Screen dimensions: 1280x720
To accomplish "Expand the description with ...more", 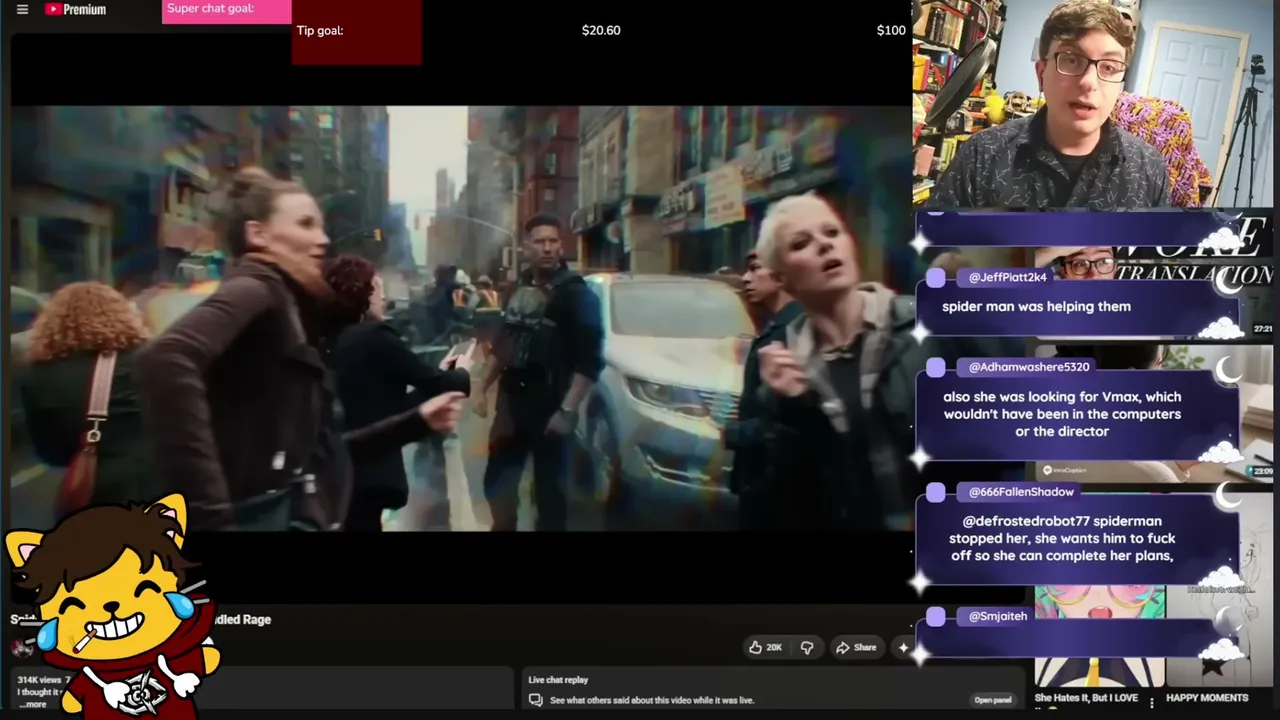I will pos(34,704).
